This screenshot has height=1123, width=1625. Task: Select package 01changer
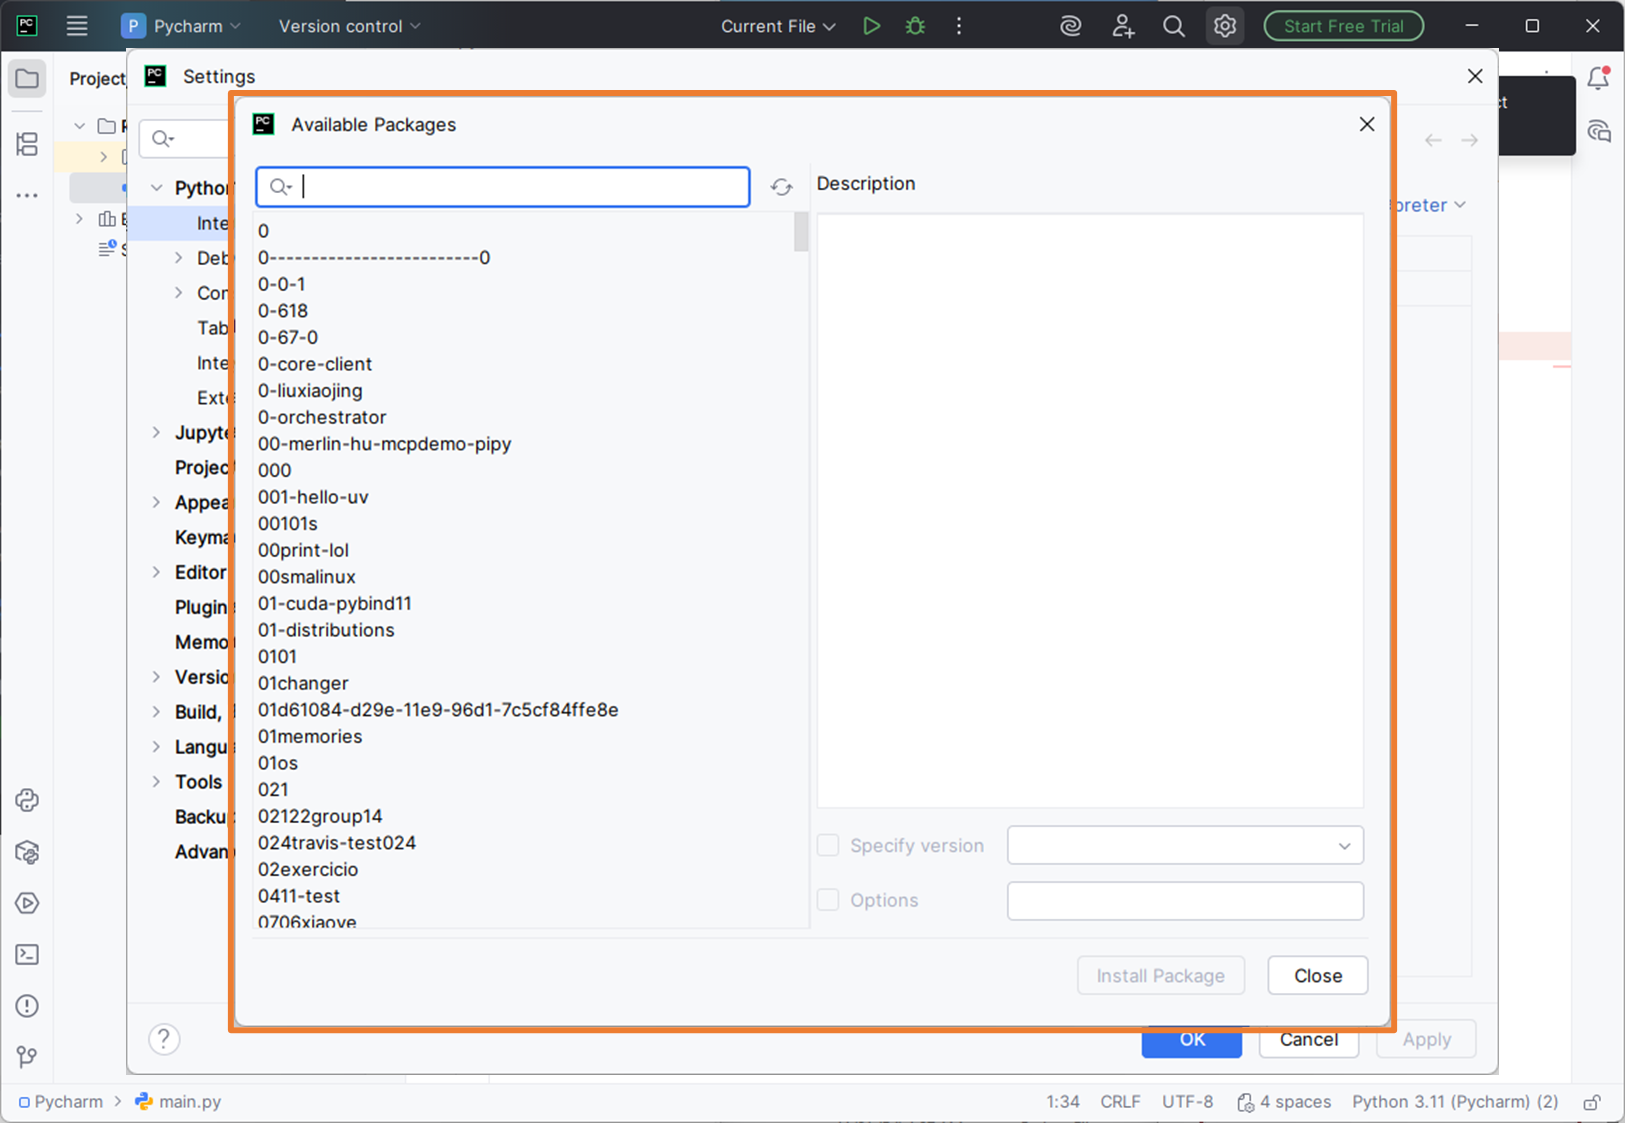(303, 683)
